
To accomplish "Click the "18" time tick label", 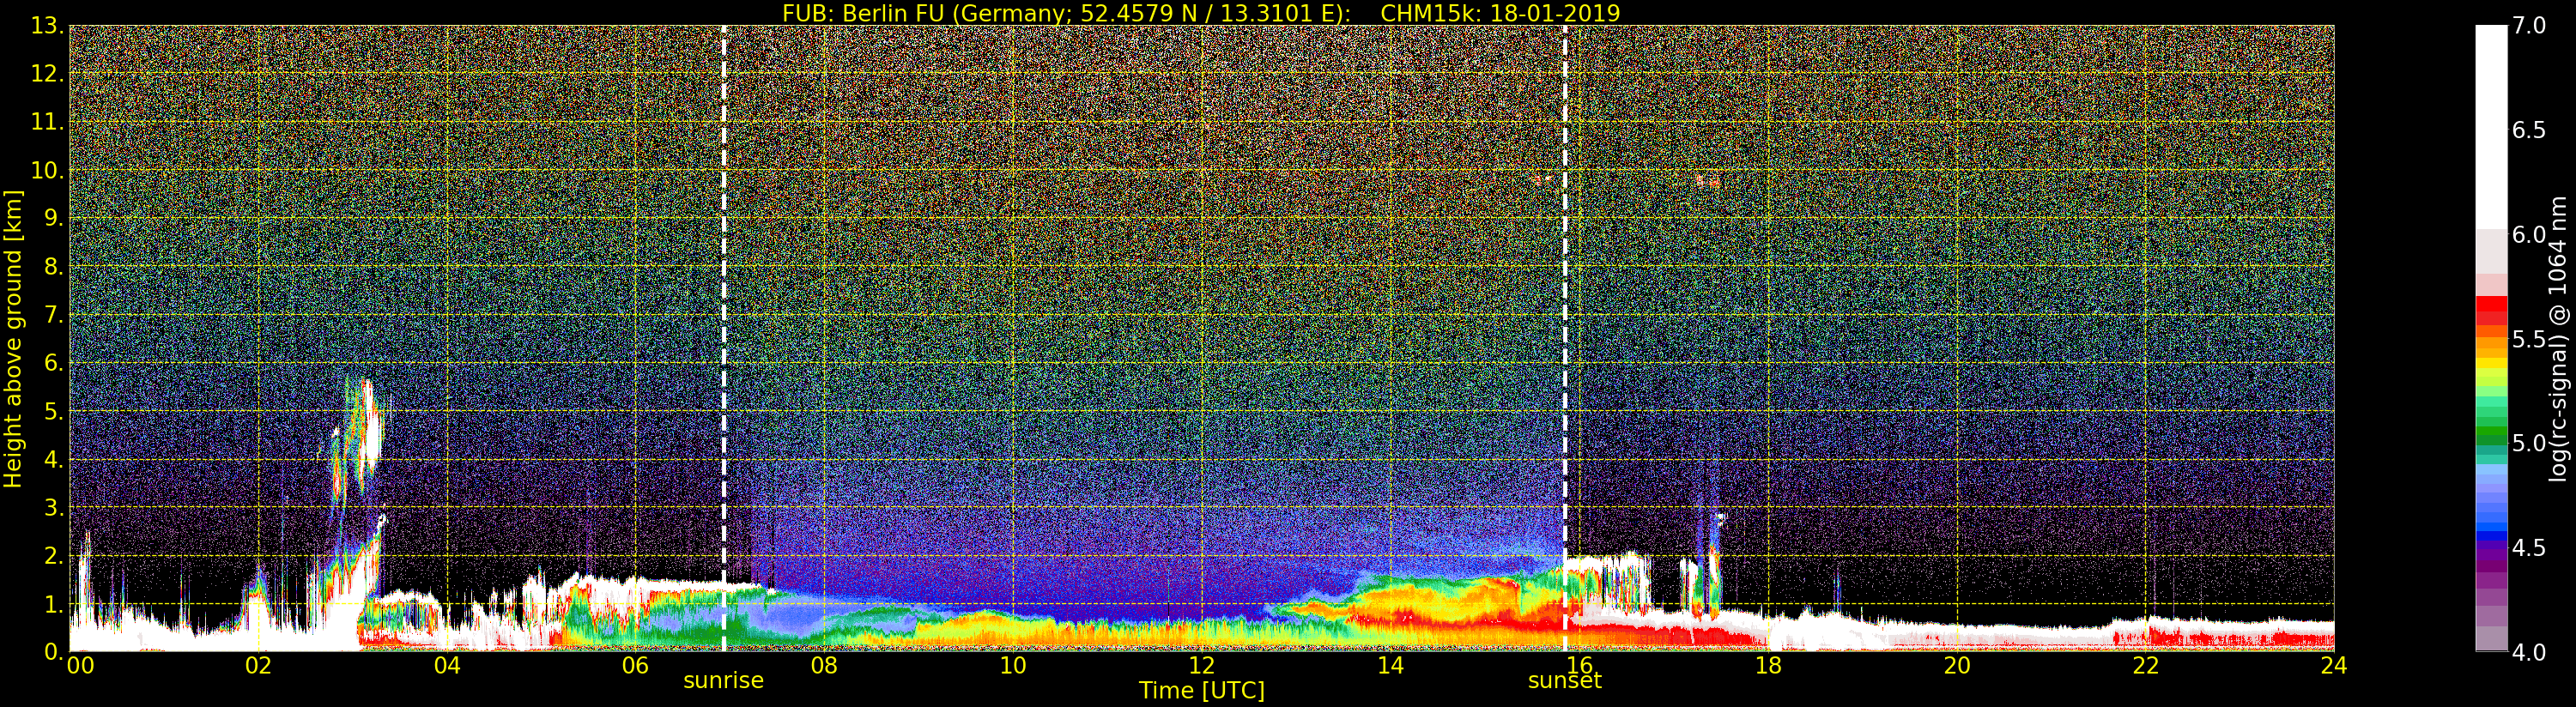I will click(x=1768, y=666).
